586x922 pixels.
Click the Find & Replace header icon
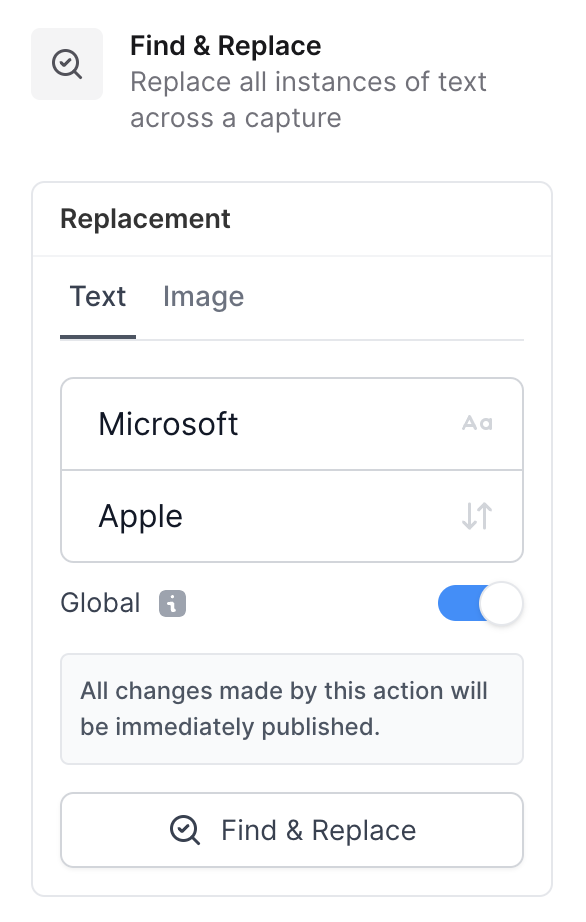(67, 64)
